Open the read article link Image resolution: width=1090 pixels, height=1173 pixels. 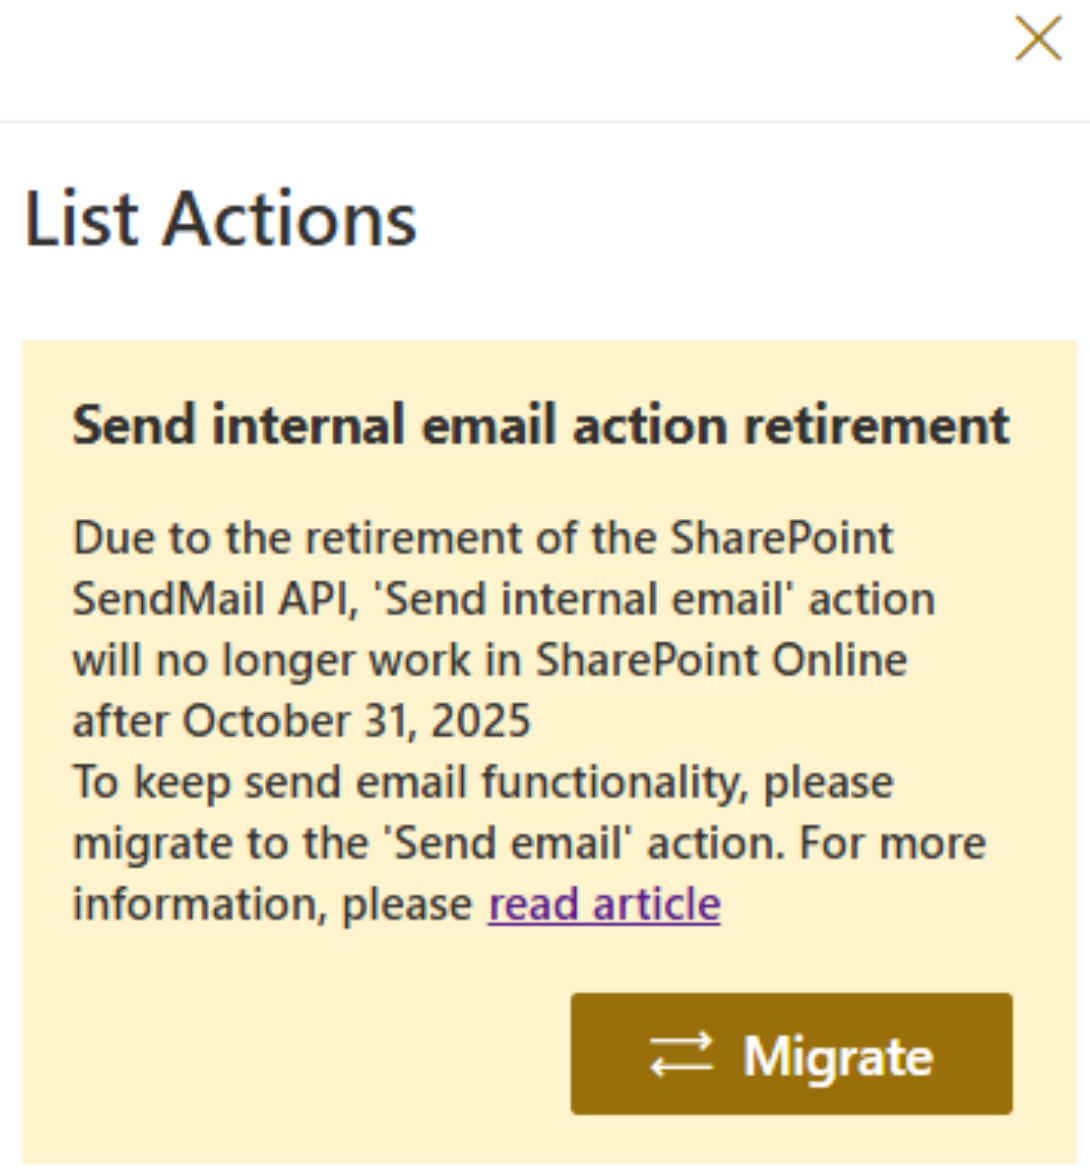[x=604, y=904]
